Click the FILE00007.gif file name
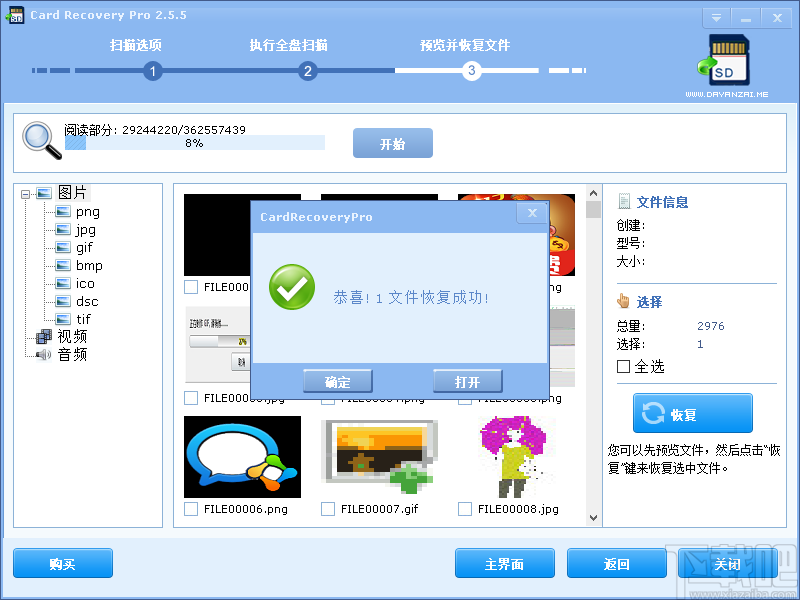This screenshot has width=800, height=600. [380, 509]
